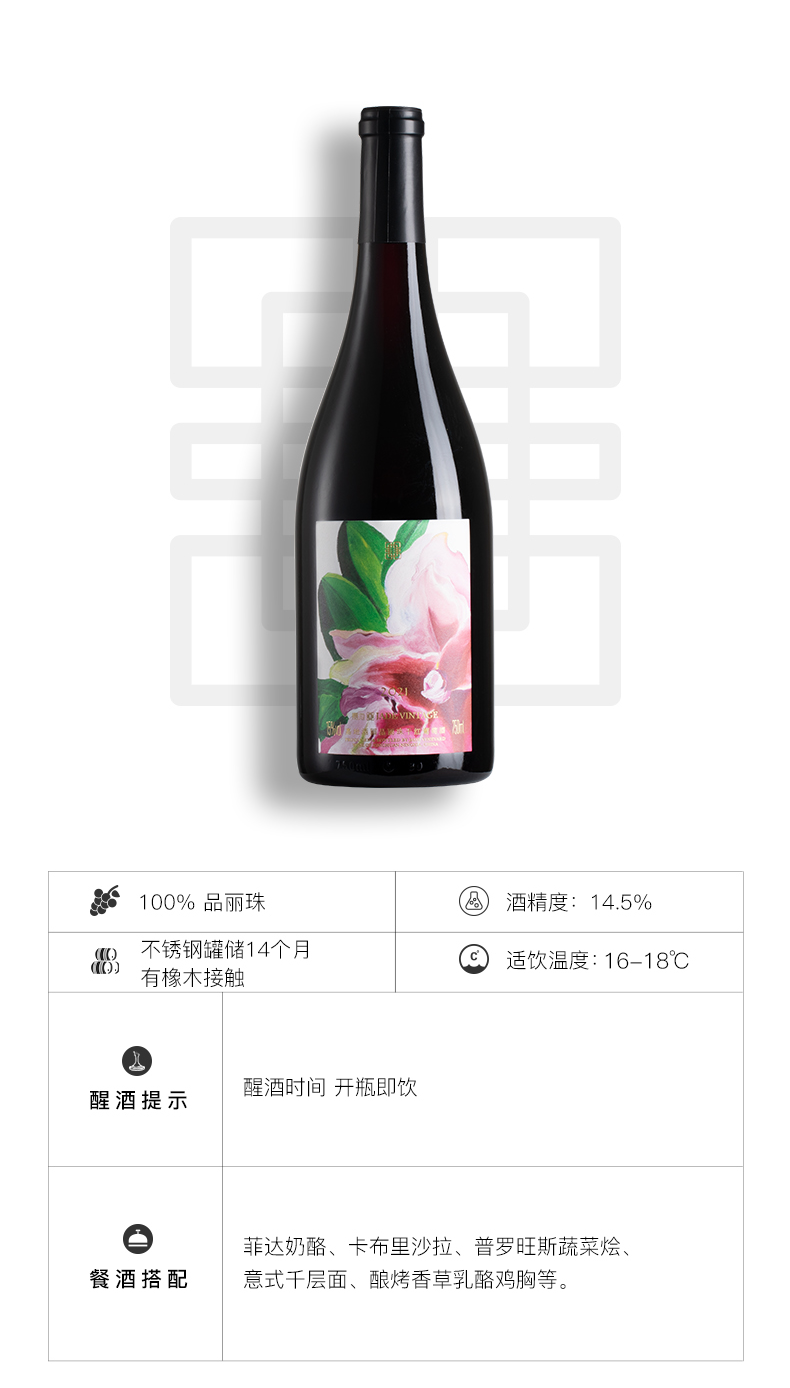The height and width of the screenshot is (1388, 790).
Task: Click the decanter icon above 醒酒提示
Action: (x=138, y=1062)
